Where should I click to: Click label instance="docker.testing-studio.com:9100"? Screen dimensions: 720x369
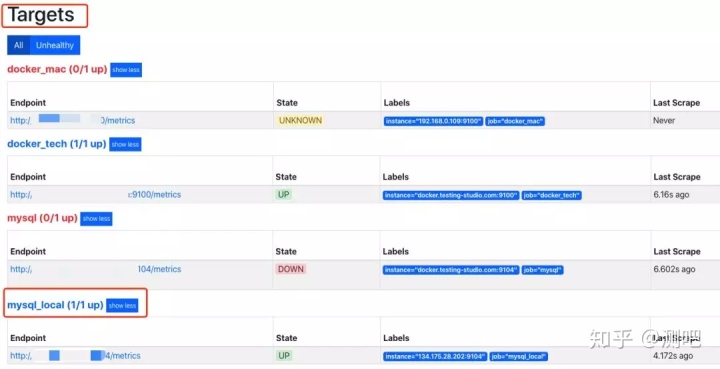pos(451,196)
